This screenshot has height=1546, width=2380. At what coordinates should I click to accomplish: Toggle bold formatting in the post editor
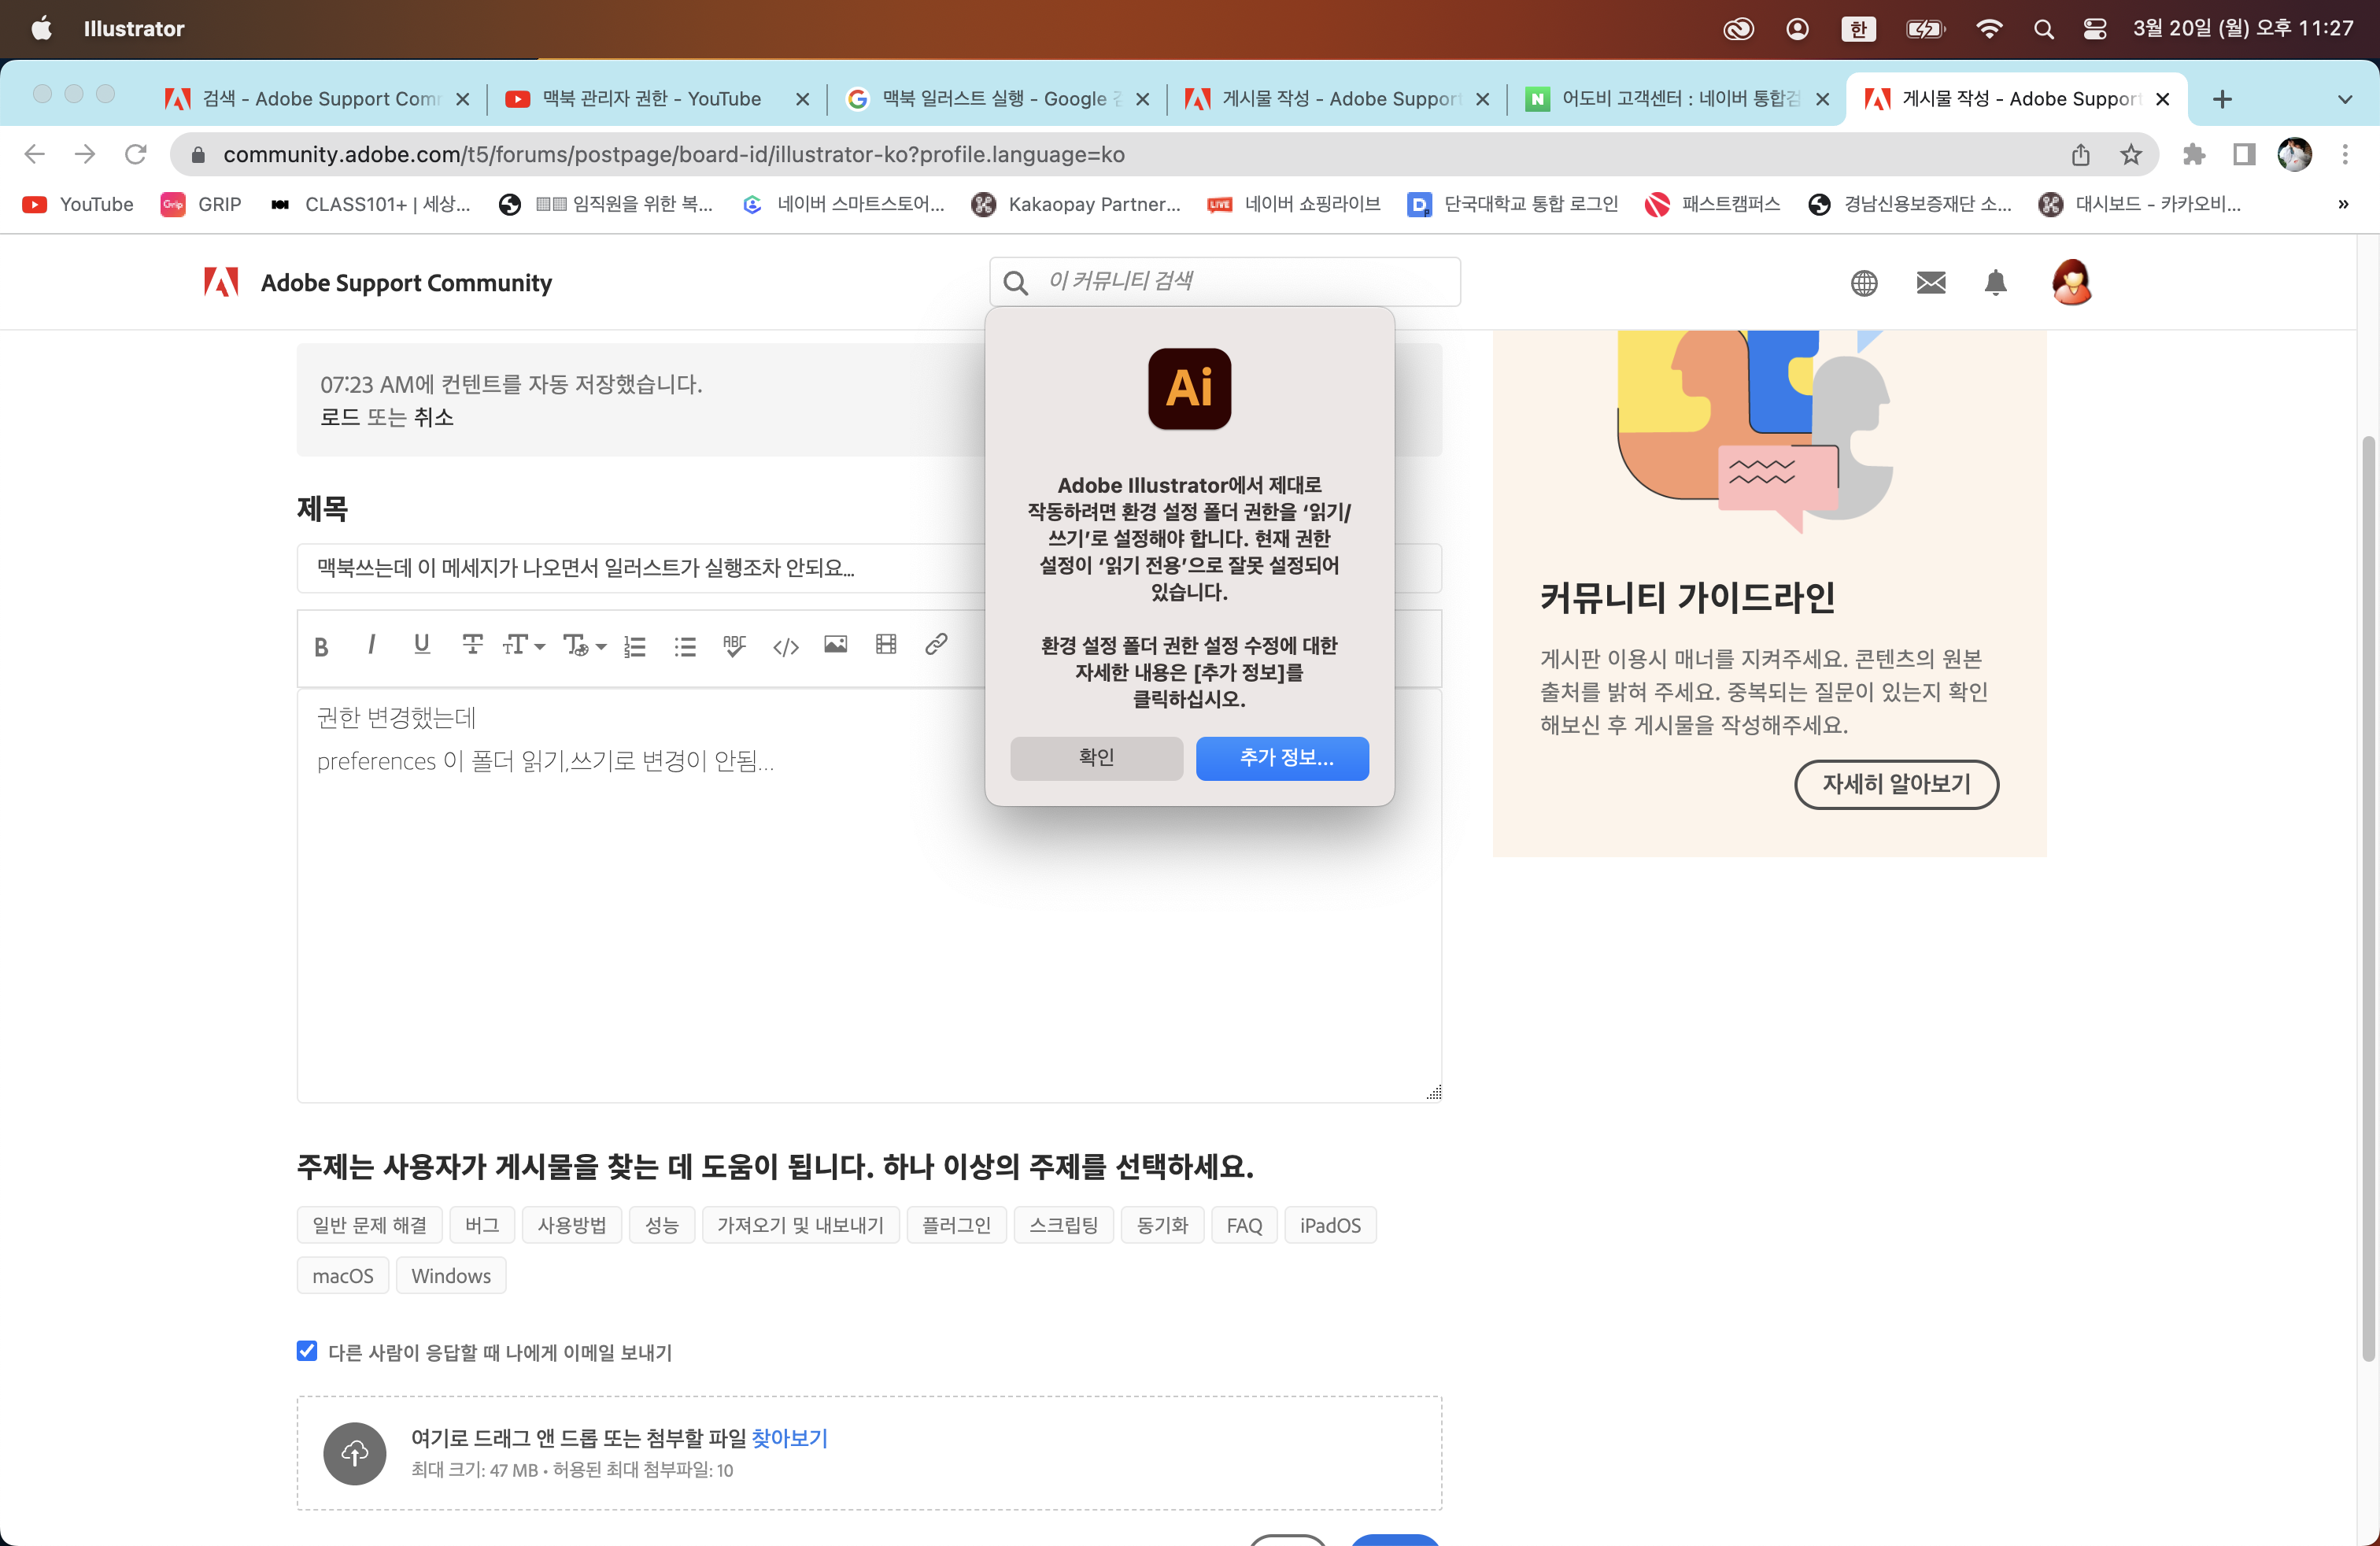[x=322, y=646]
